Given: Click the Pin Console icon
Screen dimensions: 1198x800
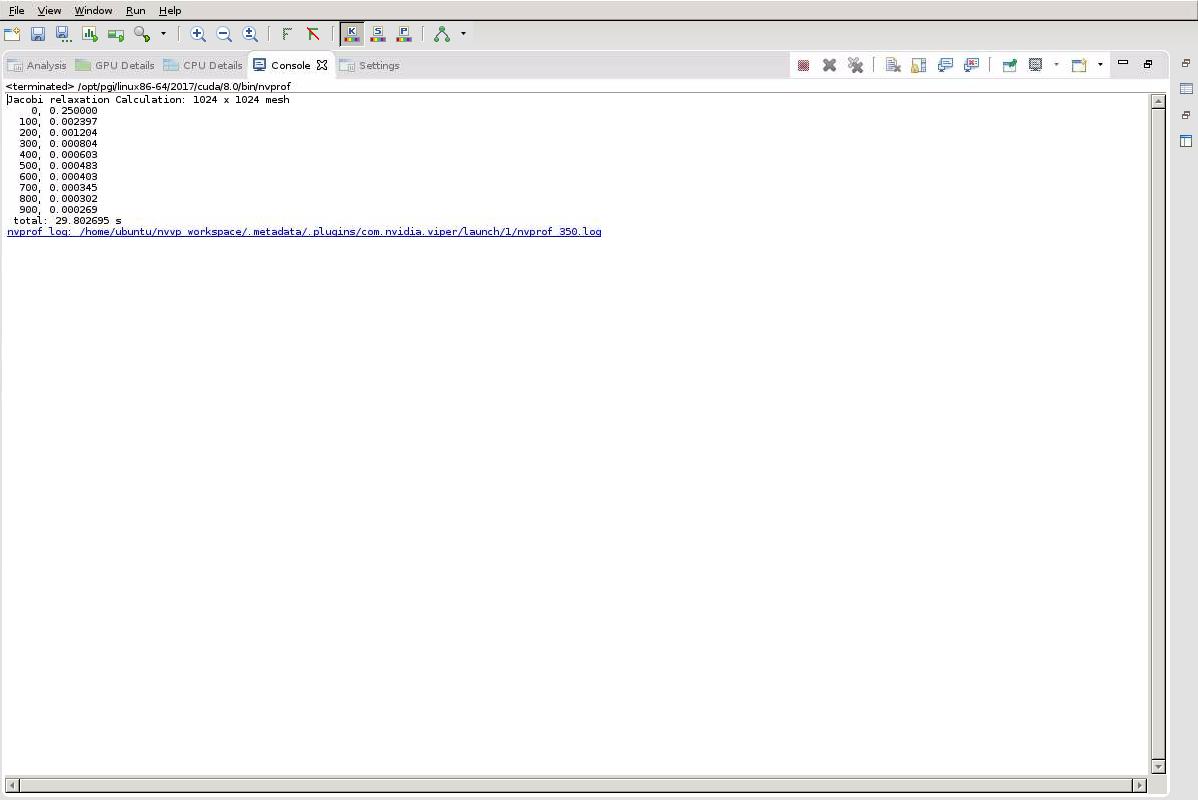Looking at the screenshot, I should [x=1009, y=65].
